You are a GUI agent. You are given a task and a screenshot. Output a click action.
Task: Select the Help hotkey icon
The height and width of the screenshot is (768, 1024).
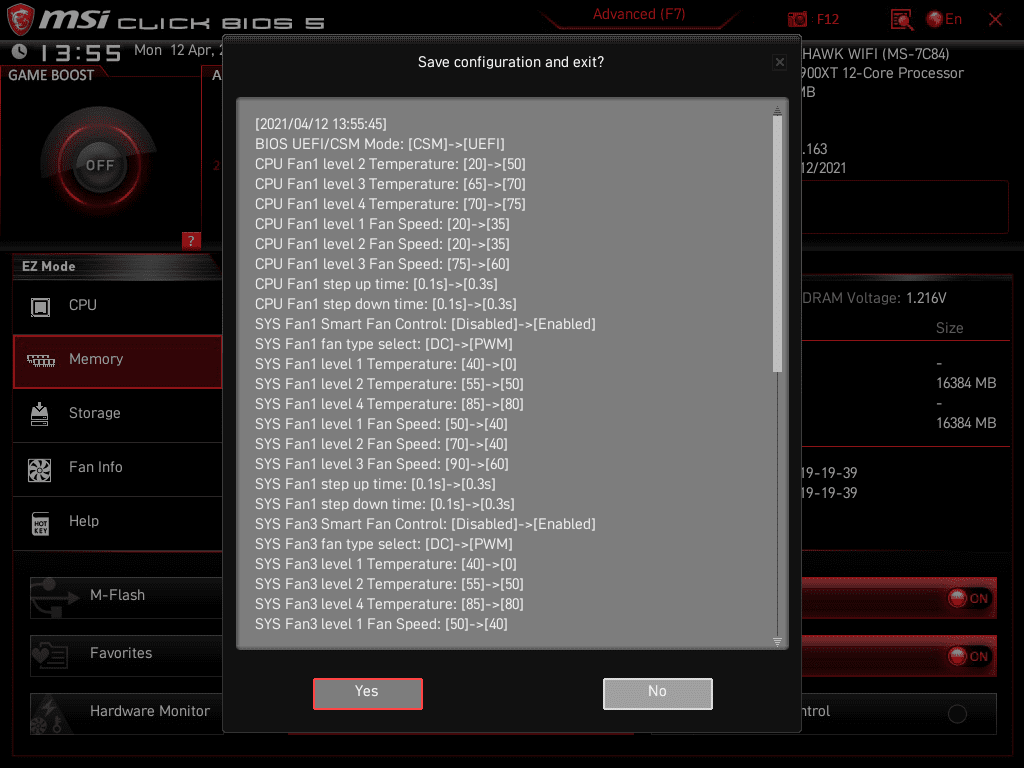pos(40,524)
